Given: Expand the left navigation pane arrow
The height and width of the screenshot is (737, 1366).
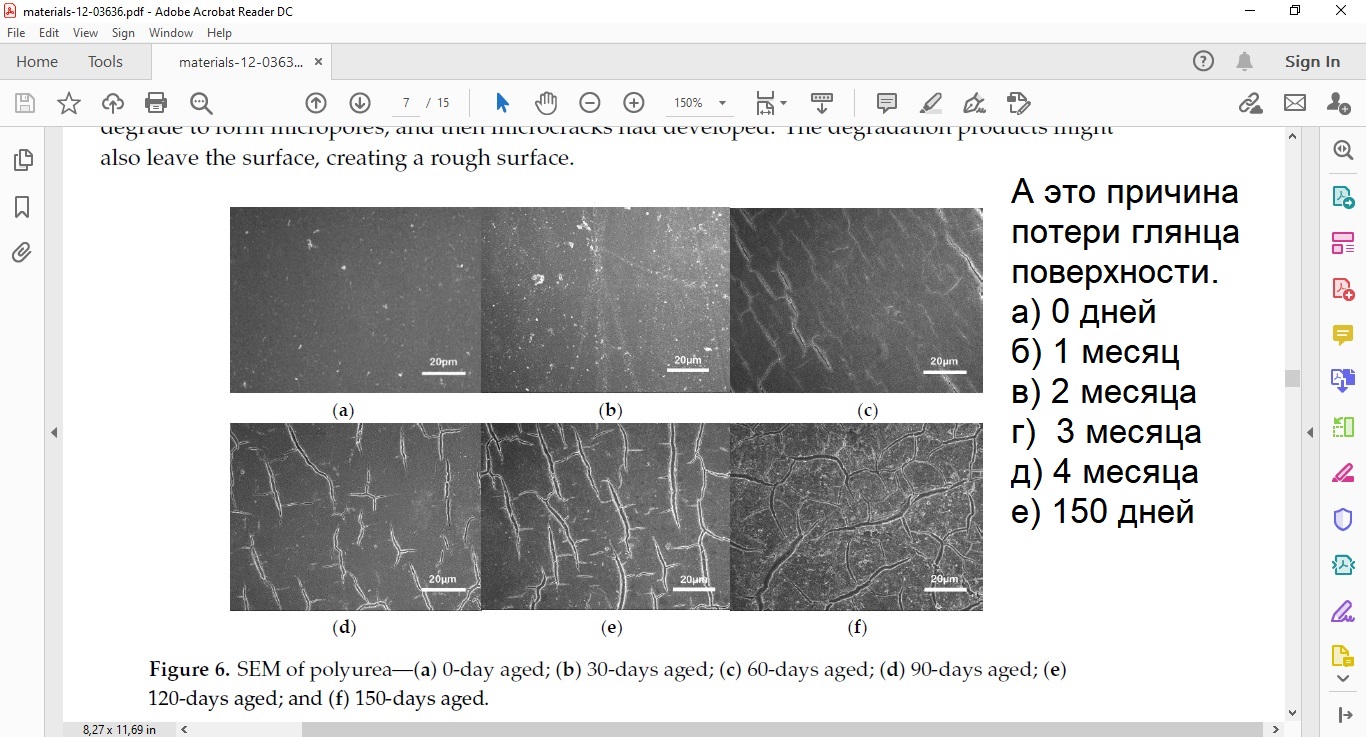Looking at the screenshot, I should coord(54,432).
